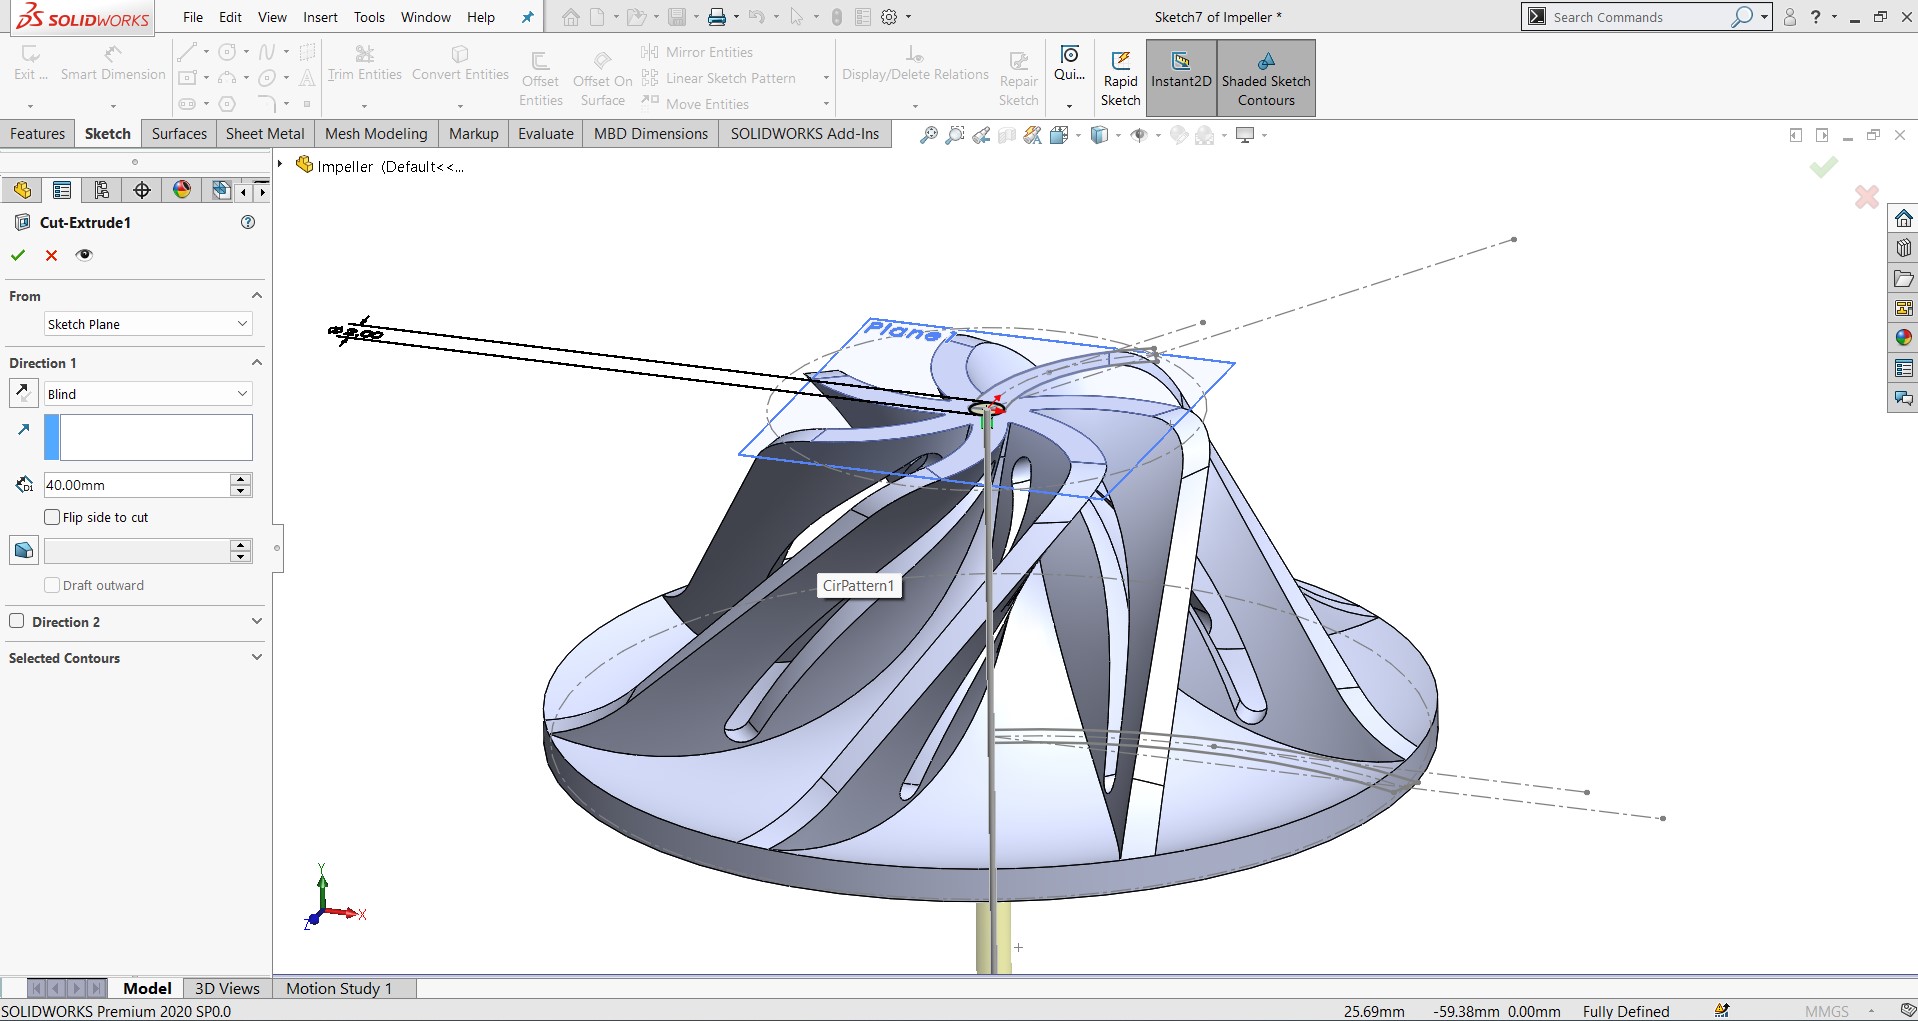Open Custom Properties pane icon
Image resolution: width=1918 pixels, height=1021 pixels.
(1903, 368)
